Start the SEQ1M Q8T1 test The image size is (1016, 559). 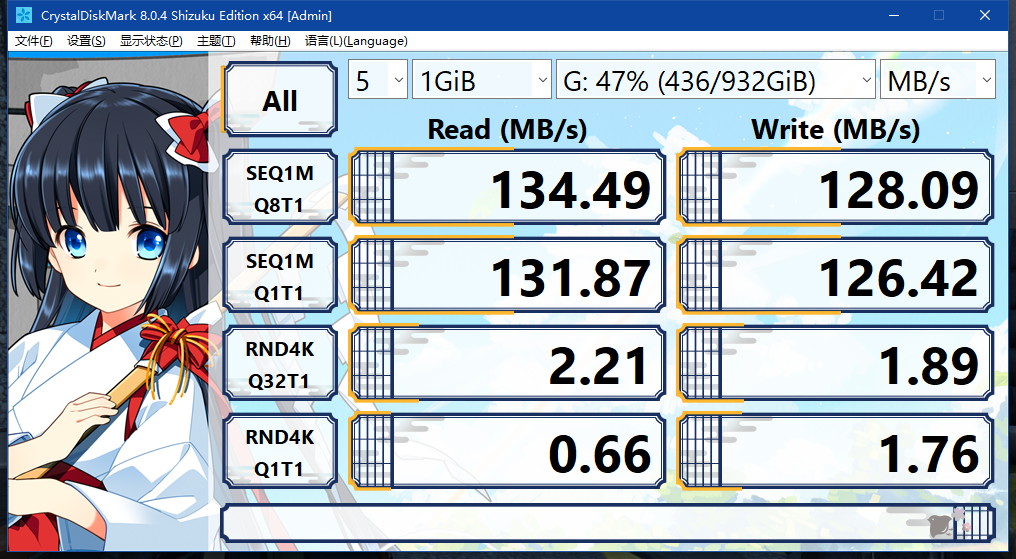point(280,188)
